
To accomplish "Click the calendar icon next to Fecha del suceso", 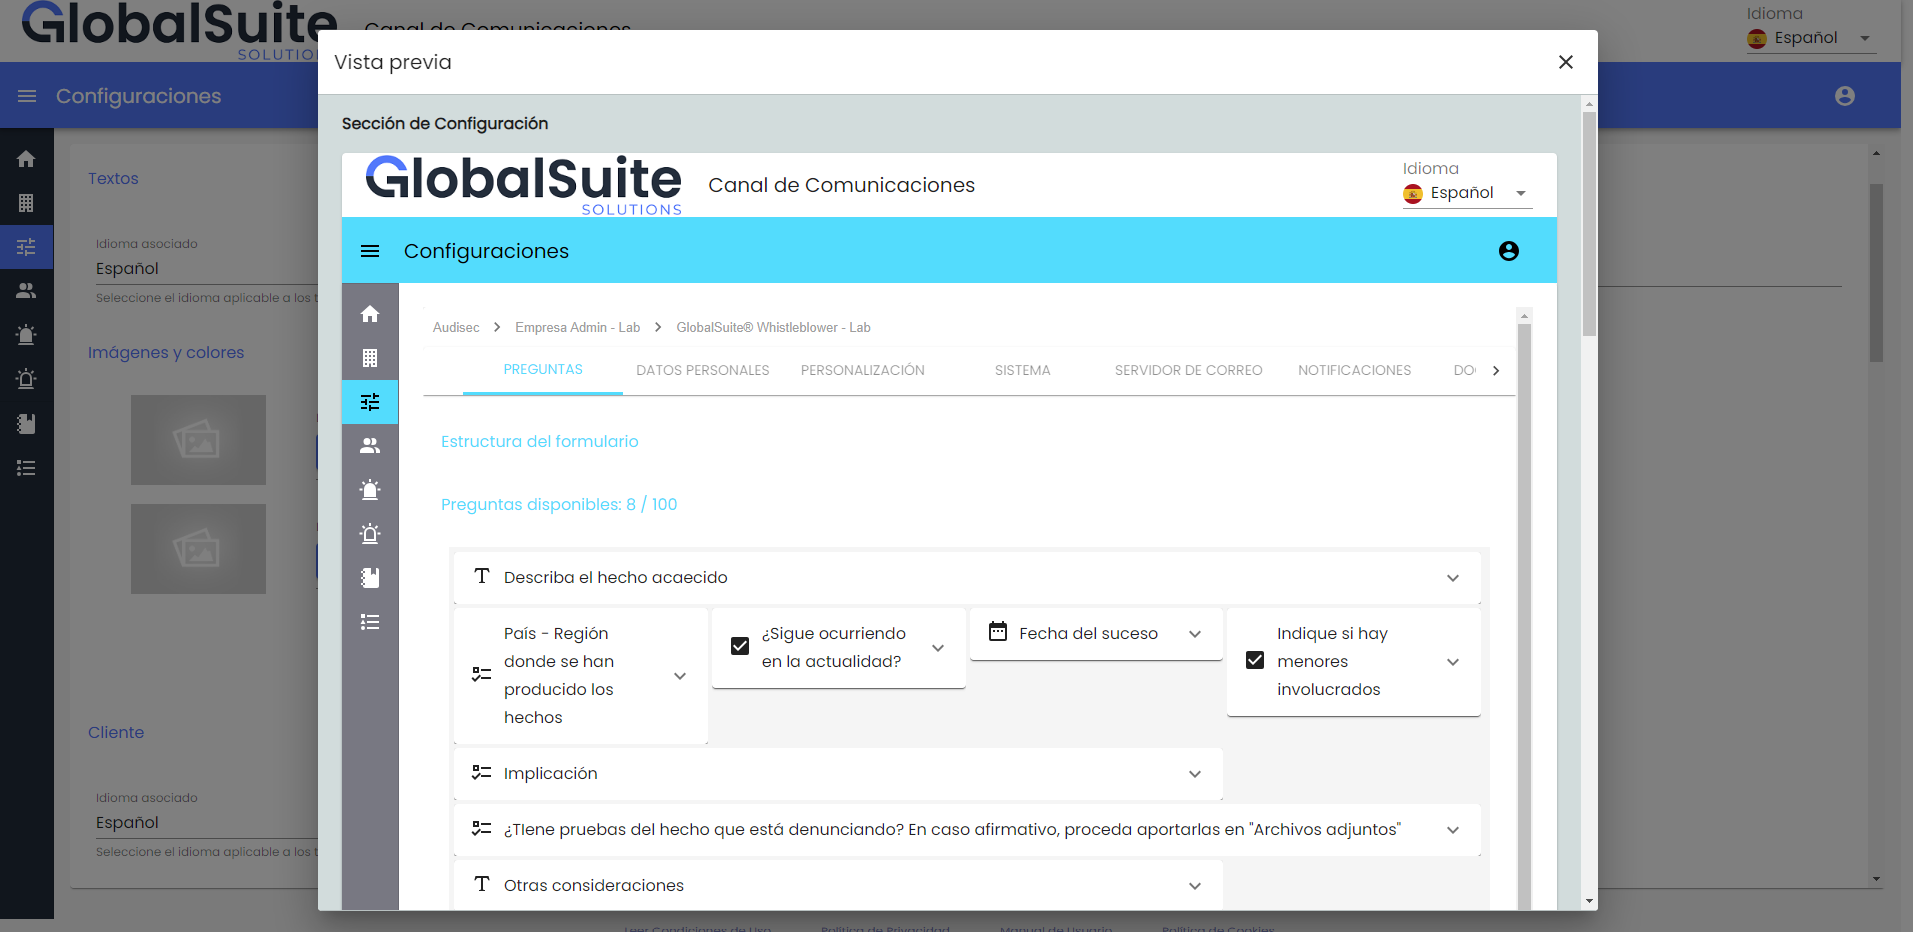I will (997, 632).
